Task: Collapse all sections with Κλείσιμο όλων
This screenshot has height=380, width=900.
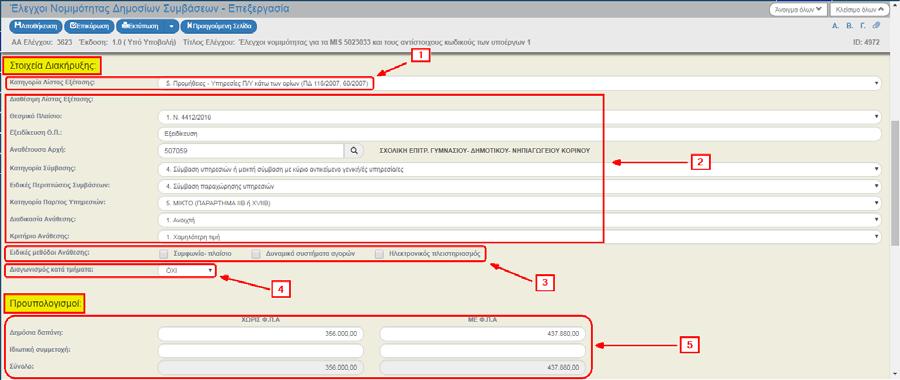Action: pyautogui.click(x=859, y=10)
